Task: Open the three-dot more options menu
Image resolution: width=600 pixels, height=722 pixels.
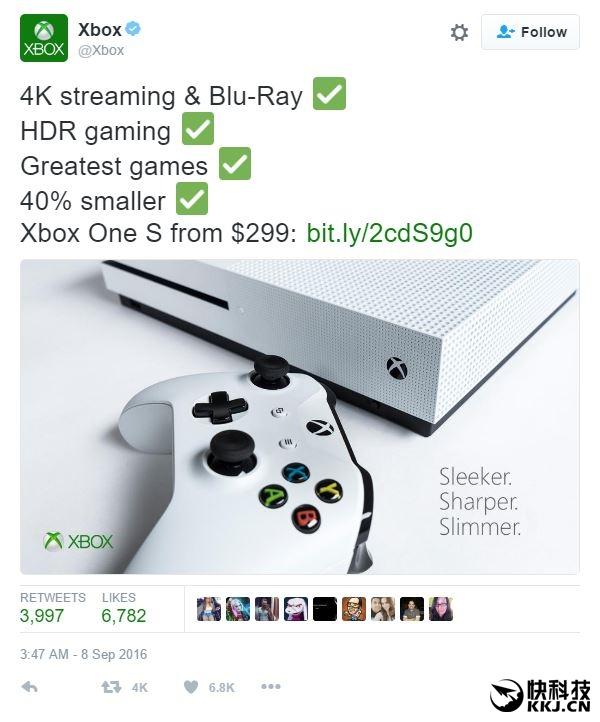Action: (x=271, y=687)
